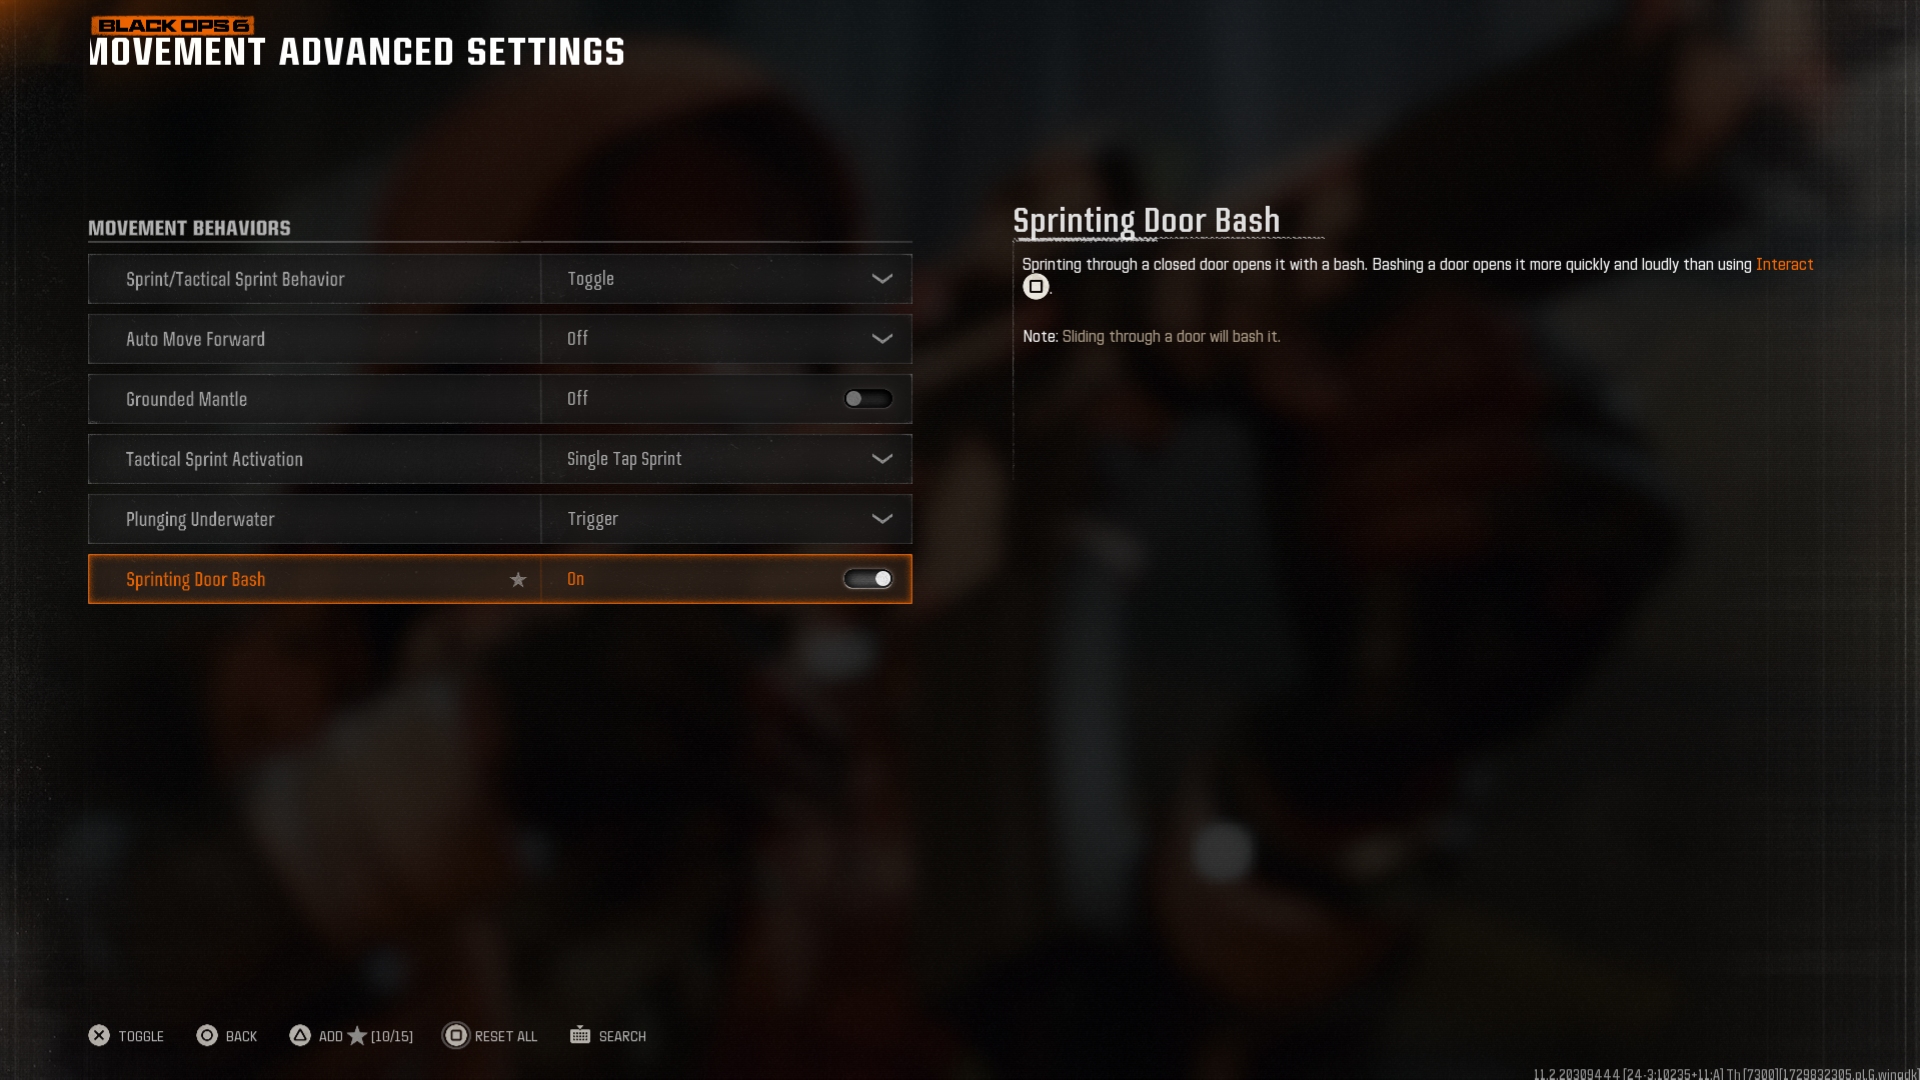Click the Circle button back icon

pyautogui.click(x=207, y=1035)
